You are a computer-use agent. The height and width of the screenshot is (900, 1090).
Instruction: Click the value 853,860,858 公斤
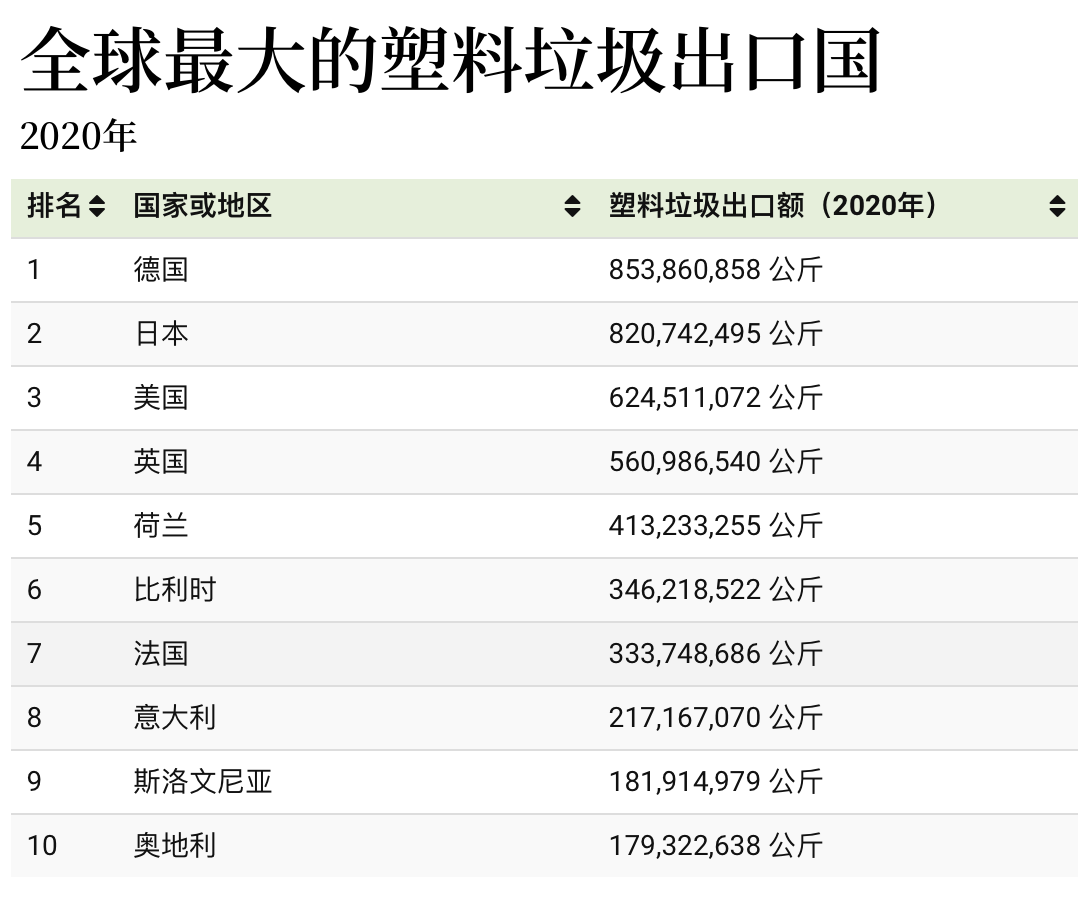coord(715,270)
